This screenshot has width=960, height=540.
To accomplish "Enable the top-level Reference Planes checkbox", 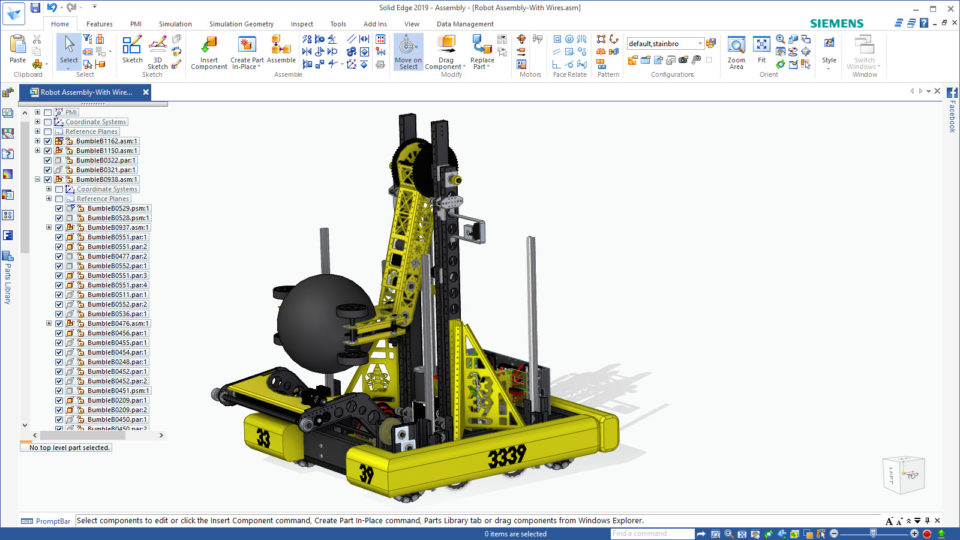I will 47,131.
